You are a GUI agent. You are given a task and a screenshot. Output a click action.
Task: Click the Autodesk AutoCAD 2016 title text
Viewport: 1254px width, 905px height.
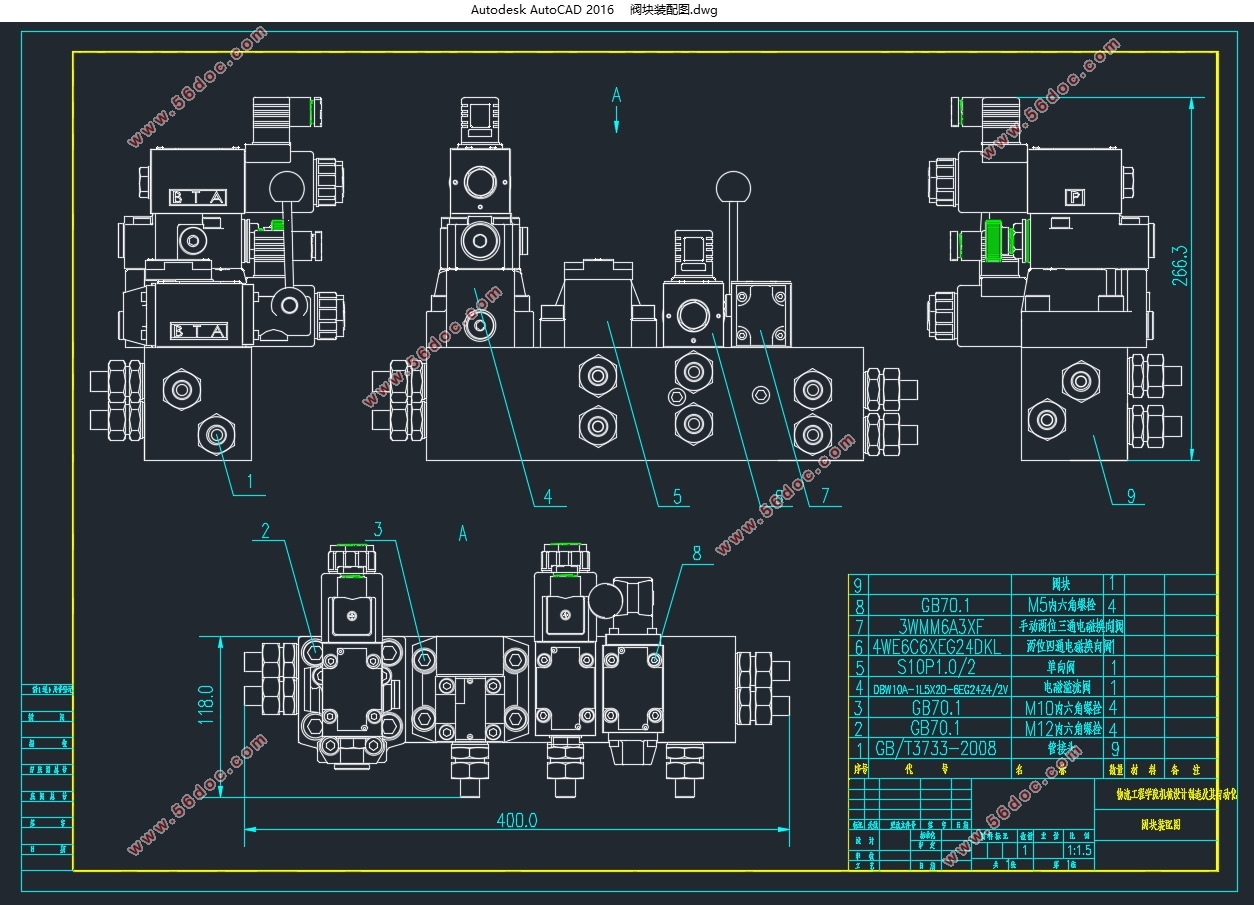pos(543,10)
